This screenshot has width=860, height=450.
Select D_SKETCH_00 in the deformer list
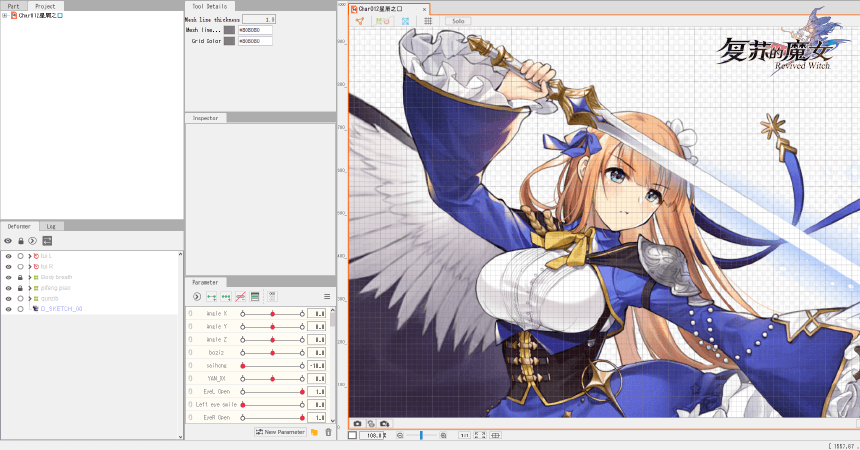(x=61, y=309)
